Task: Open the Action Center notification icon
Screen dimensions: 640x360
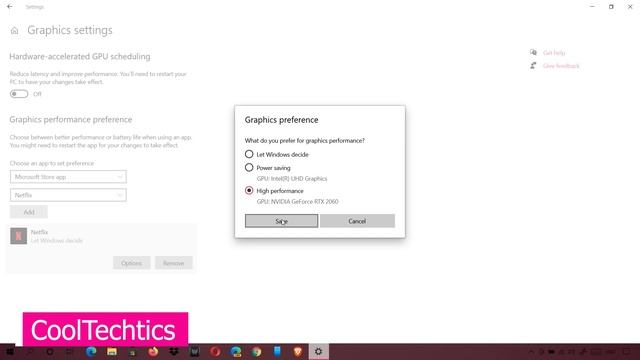Action: 628,351
